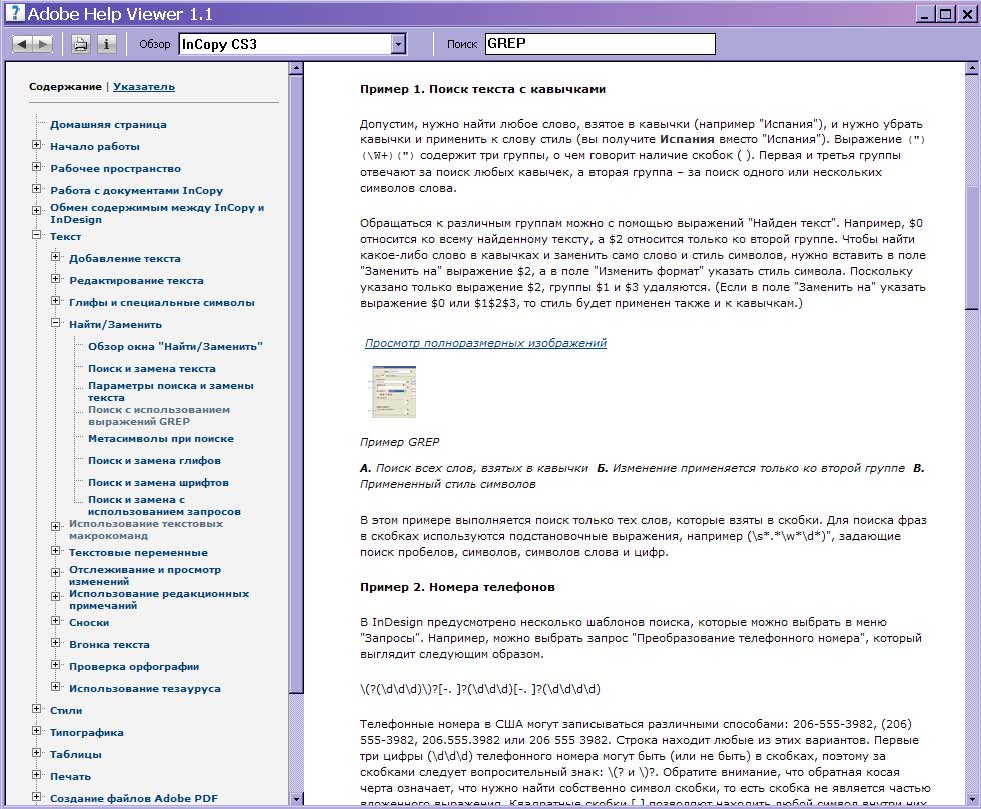Click the GREP search field
Screen dimensions: 981x809
pyautogui.click(x=599, y=44)
